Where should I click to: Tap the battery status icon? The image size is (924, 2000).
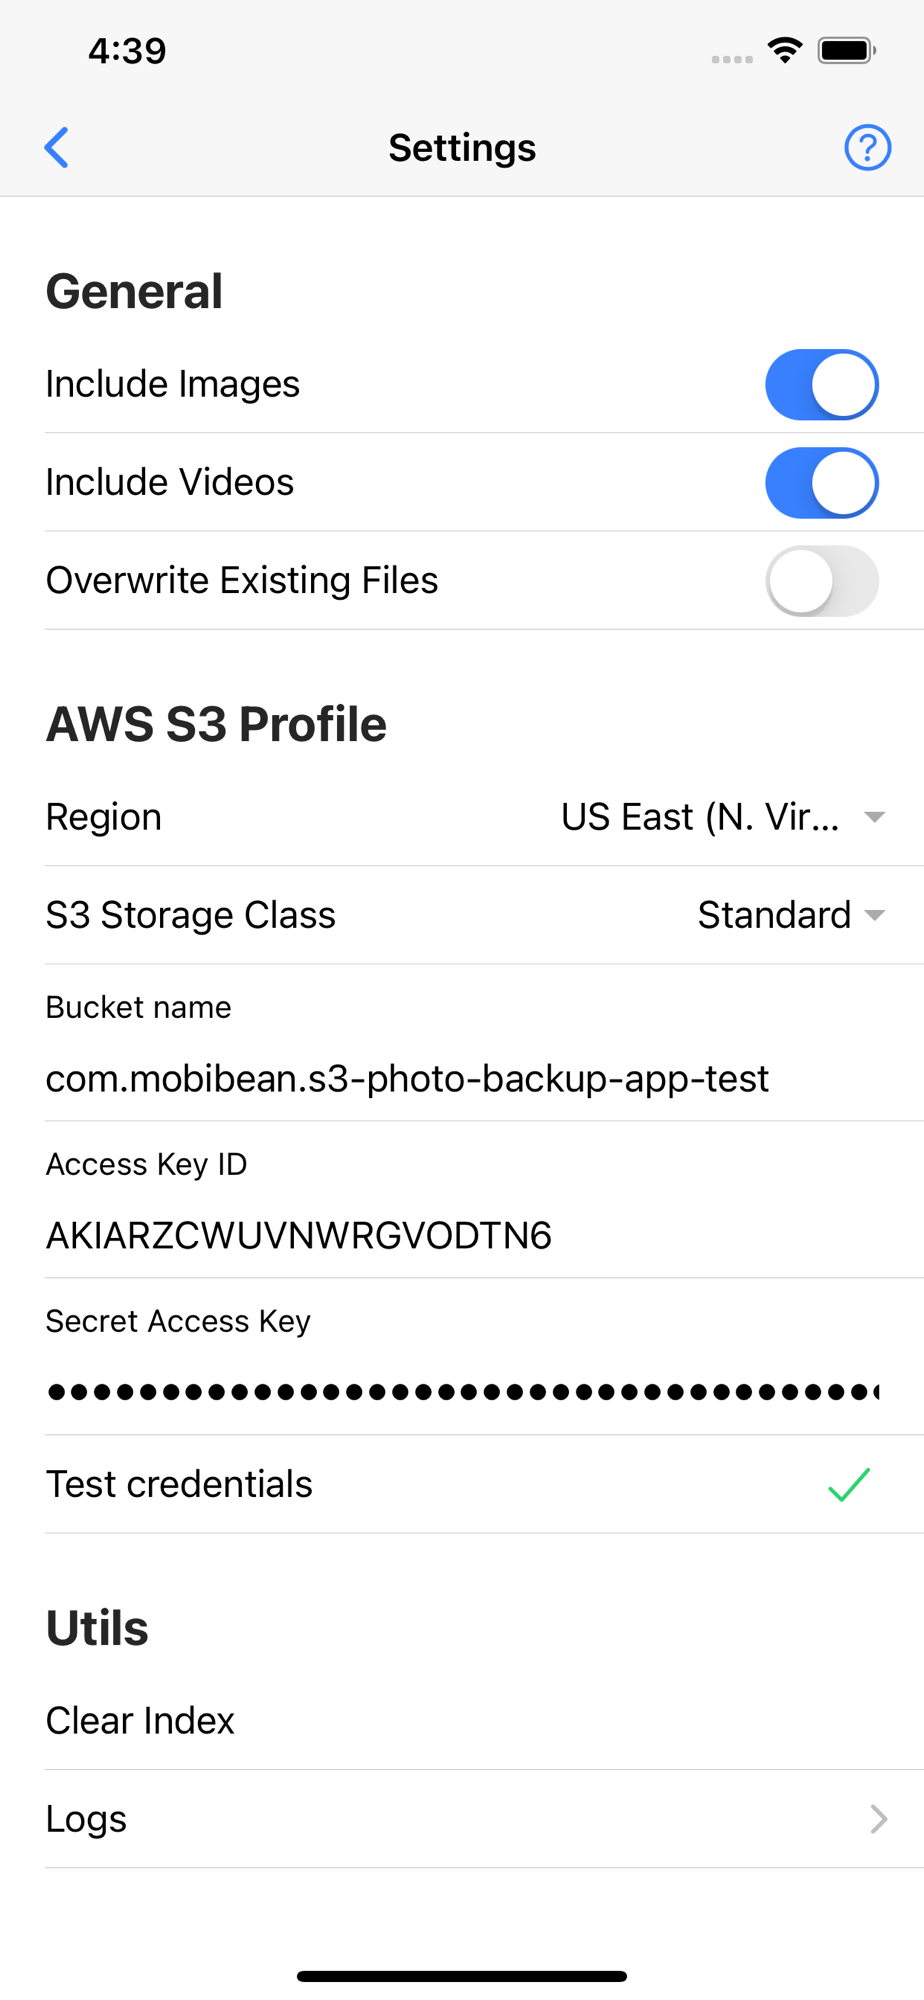(x=846, y=50)
